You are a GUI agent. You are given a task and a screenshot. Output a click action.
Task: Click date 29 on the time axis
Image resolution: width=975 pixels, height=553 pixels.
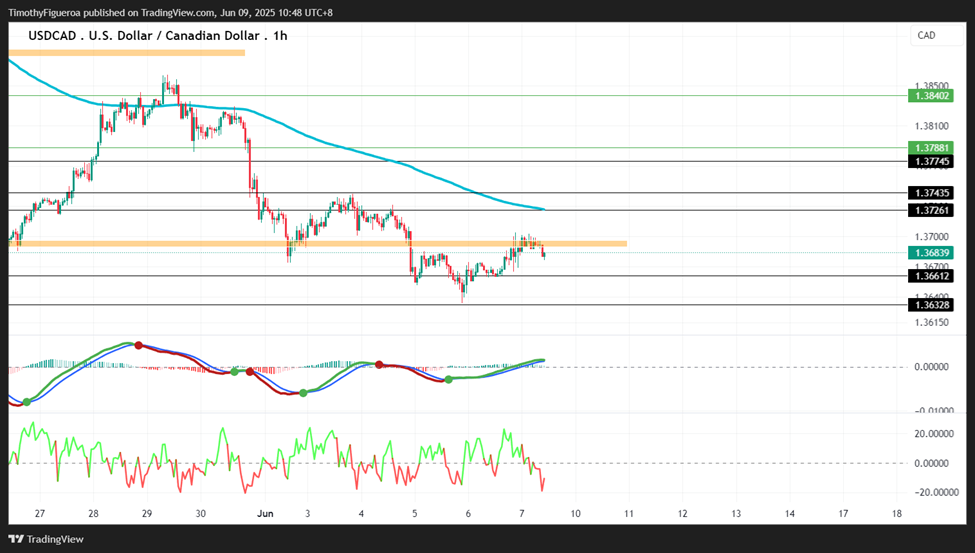click(147, 513)
